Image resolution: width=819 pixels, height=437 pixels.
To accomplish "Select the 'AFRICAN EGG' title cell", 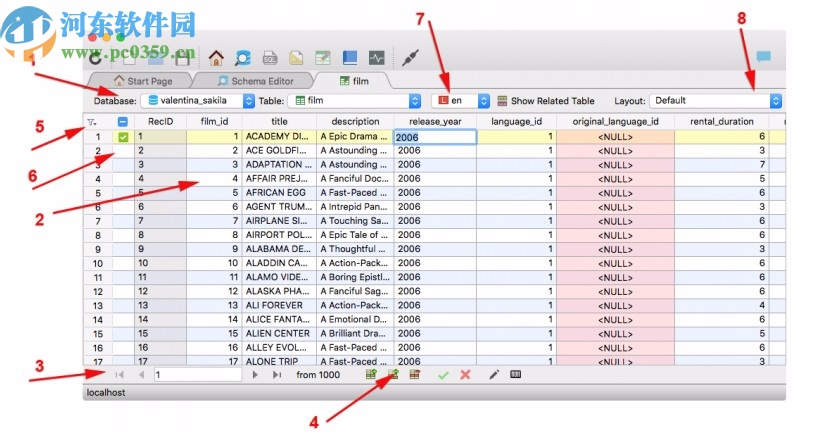I will click(279, 193).
